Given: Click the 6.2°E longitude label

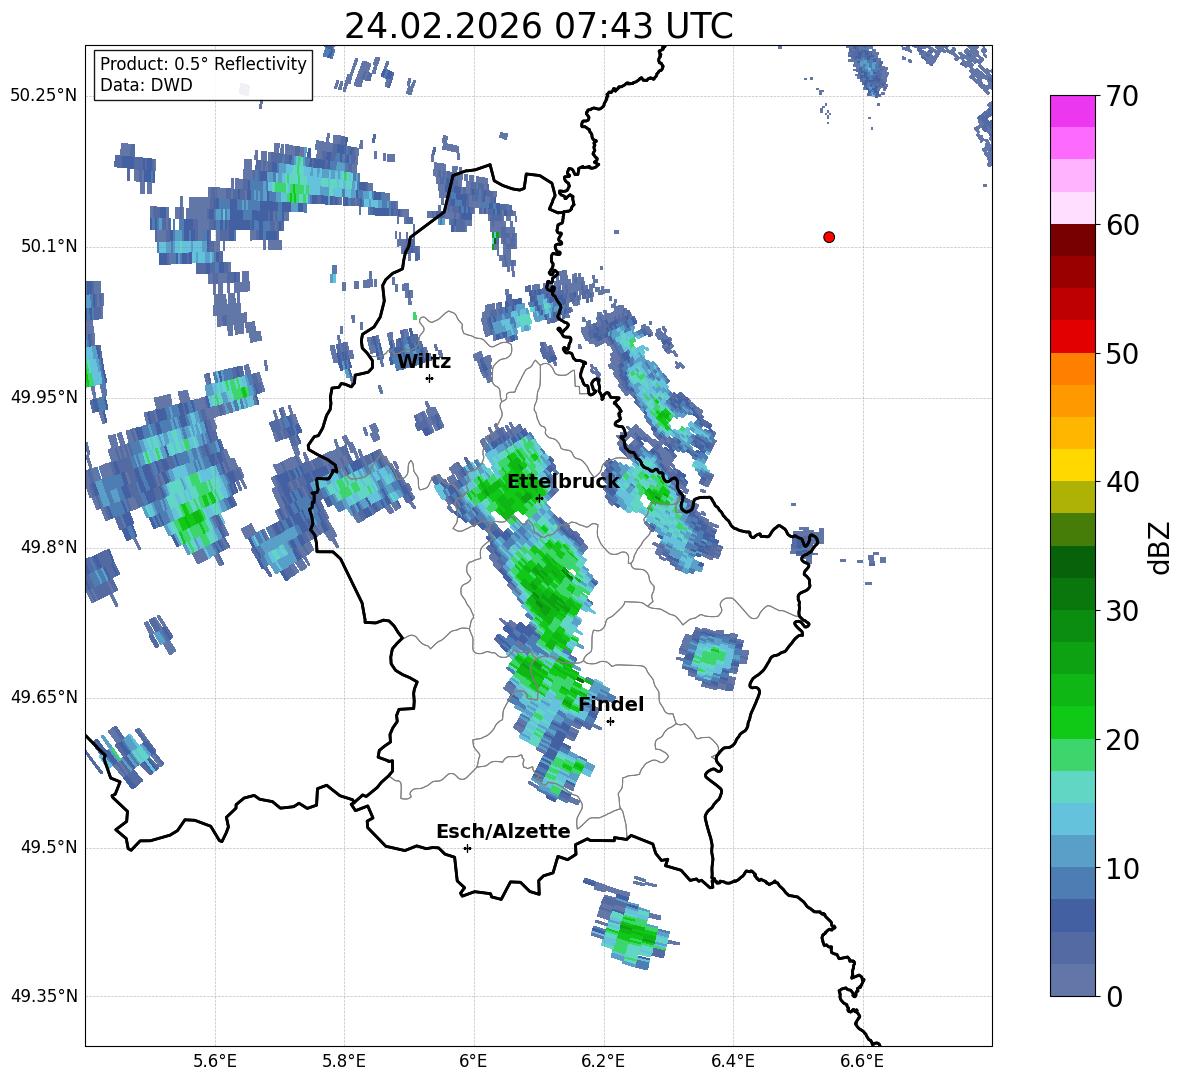Looking at the screenshot, I should click(x=603, y=1061).
